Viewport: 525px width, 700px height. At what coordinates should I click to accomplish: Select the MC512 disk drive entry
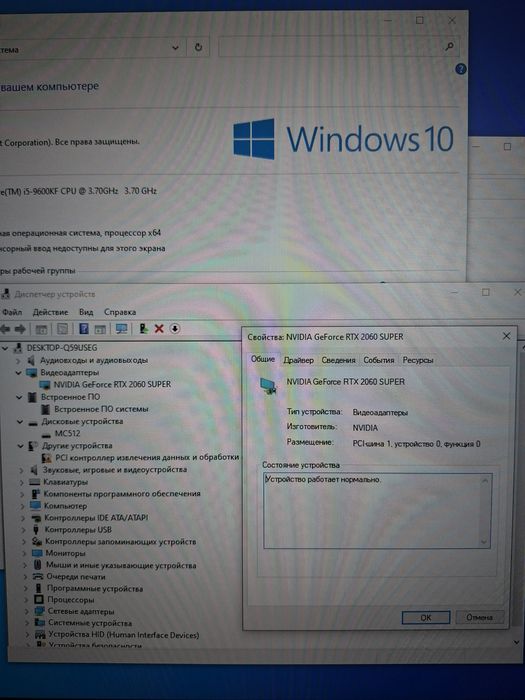[67, 433]
